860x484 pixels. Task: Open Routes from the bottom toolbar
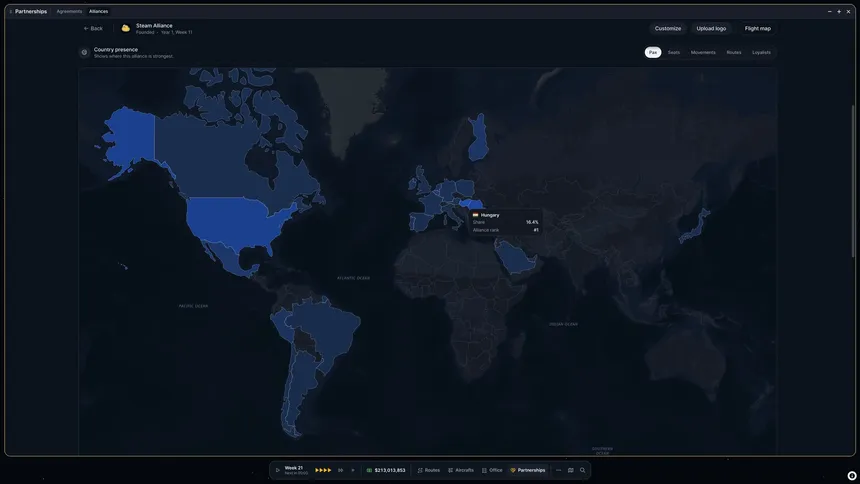click(x=428, y=470)
